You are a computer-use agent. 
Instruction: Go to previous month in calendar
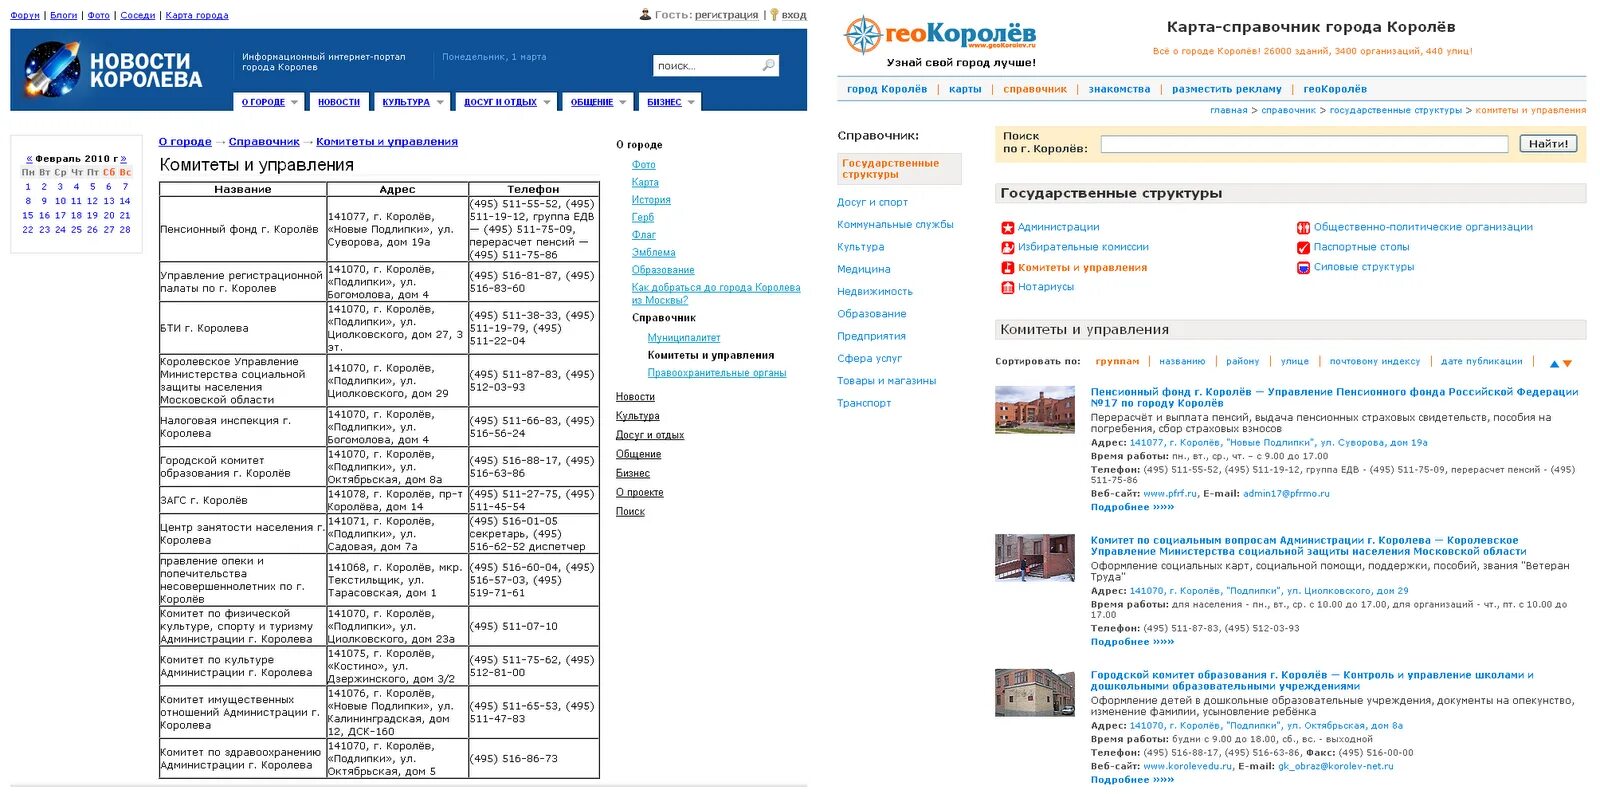pyautogui.click(x=29, y=159)
